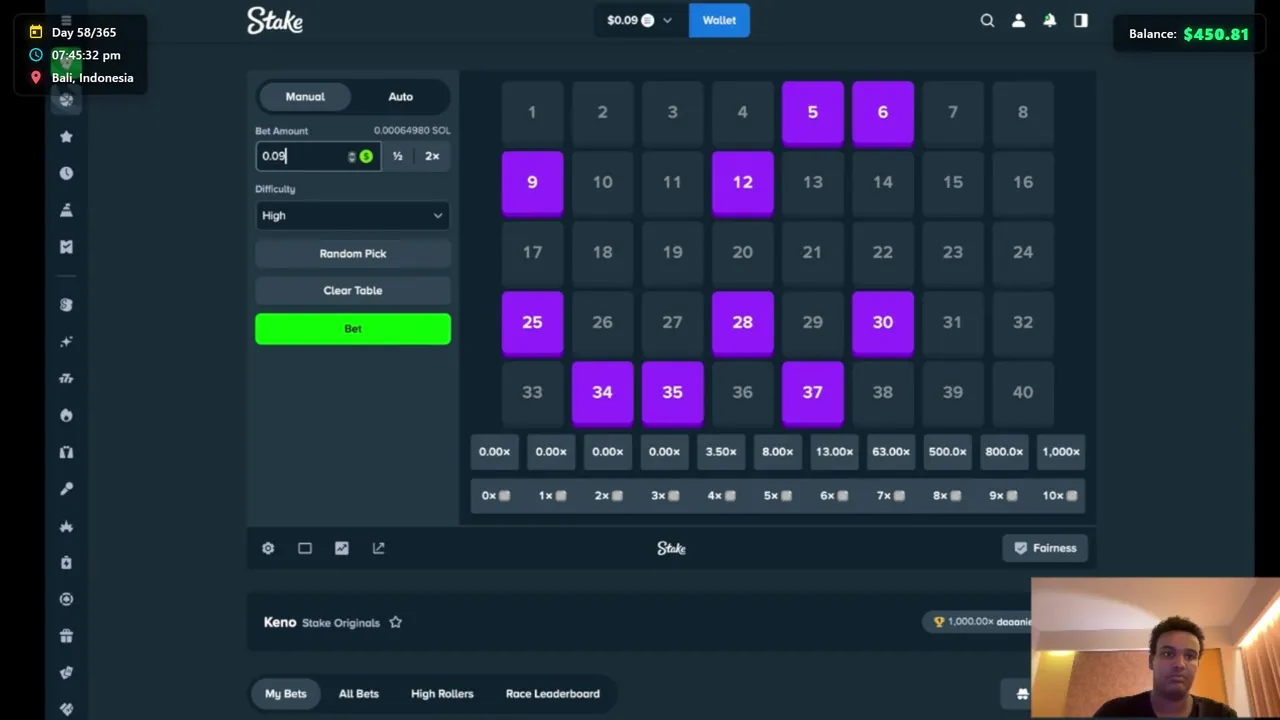
Task: Open the High Rollers tab
Action: click(442, 693)
